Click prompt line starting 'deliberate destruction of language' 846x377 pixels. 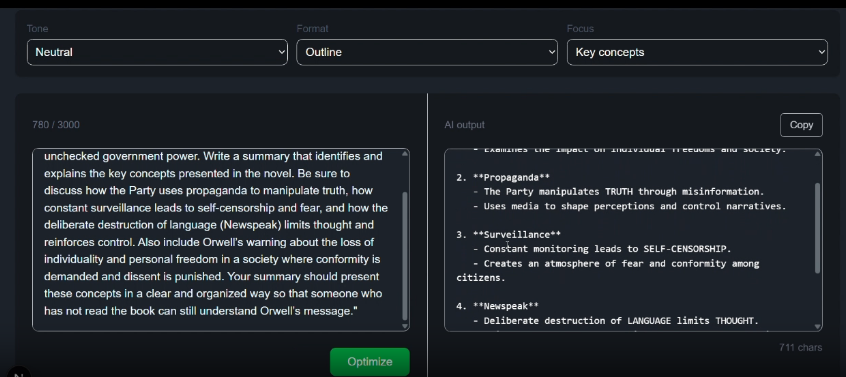point(209,225)
